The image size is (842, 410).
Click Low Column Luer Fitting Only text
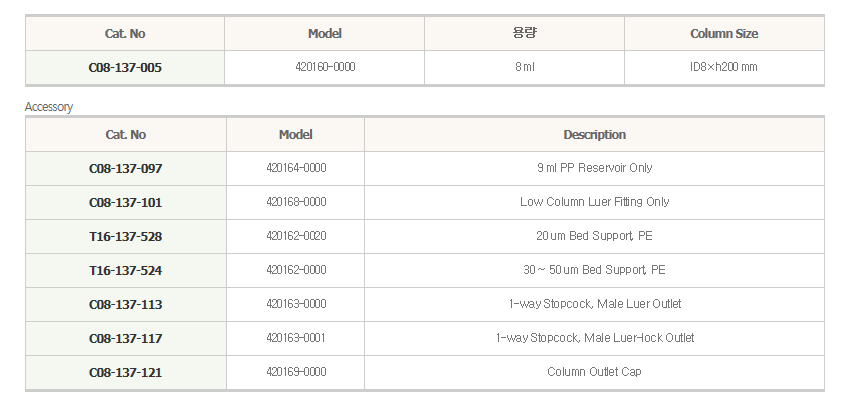tap(594, 202)
